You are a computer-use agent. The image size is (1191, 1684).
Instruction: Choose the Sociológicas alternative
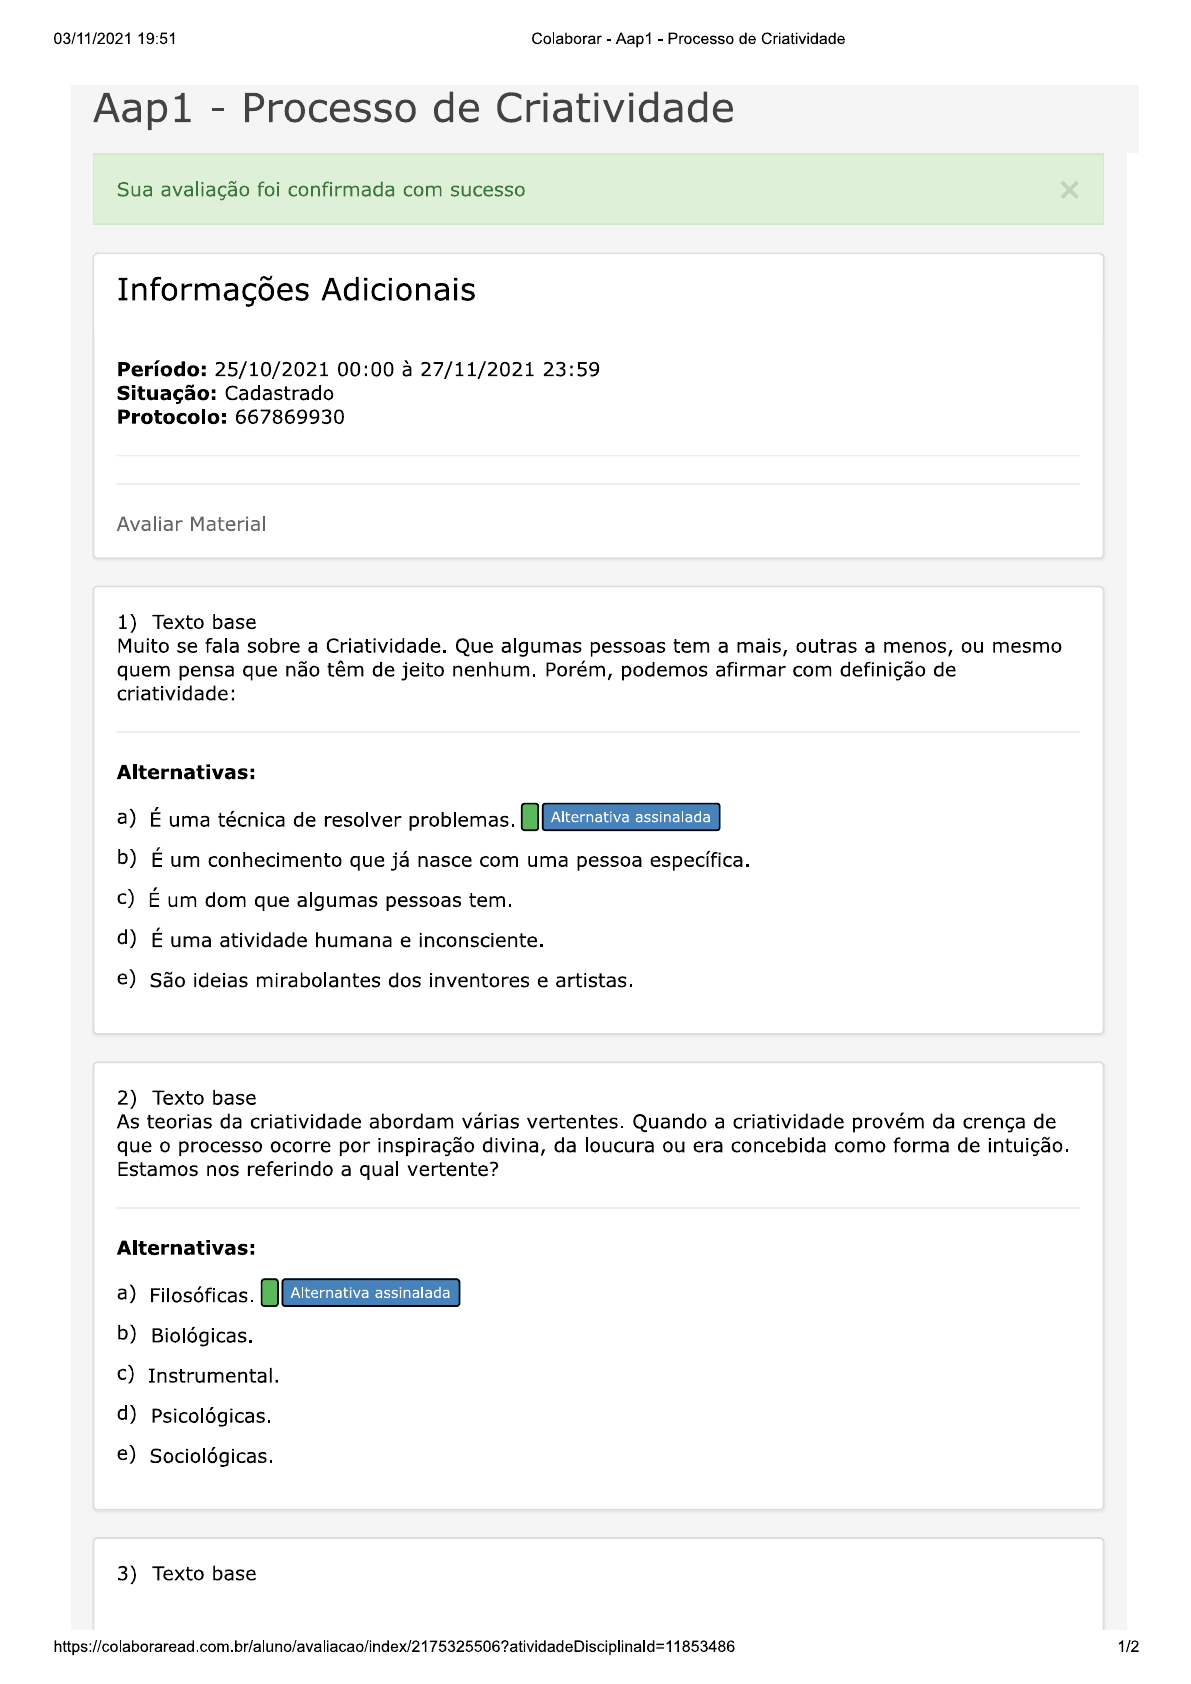(x=211, y=1456)
